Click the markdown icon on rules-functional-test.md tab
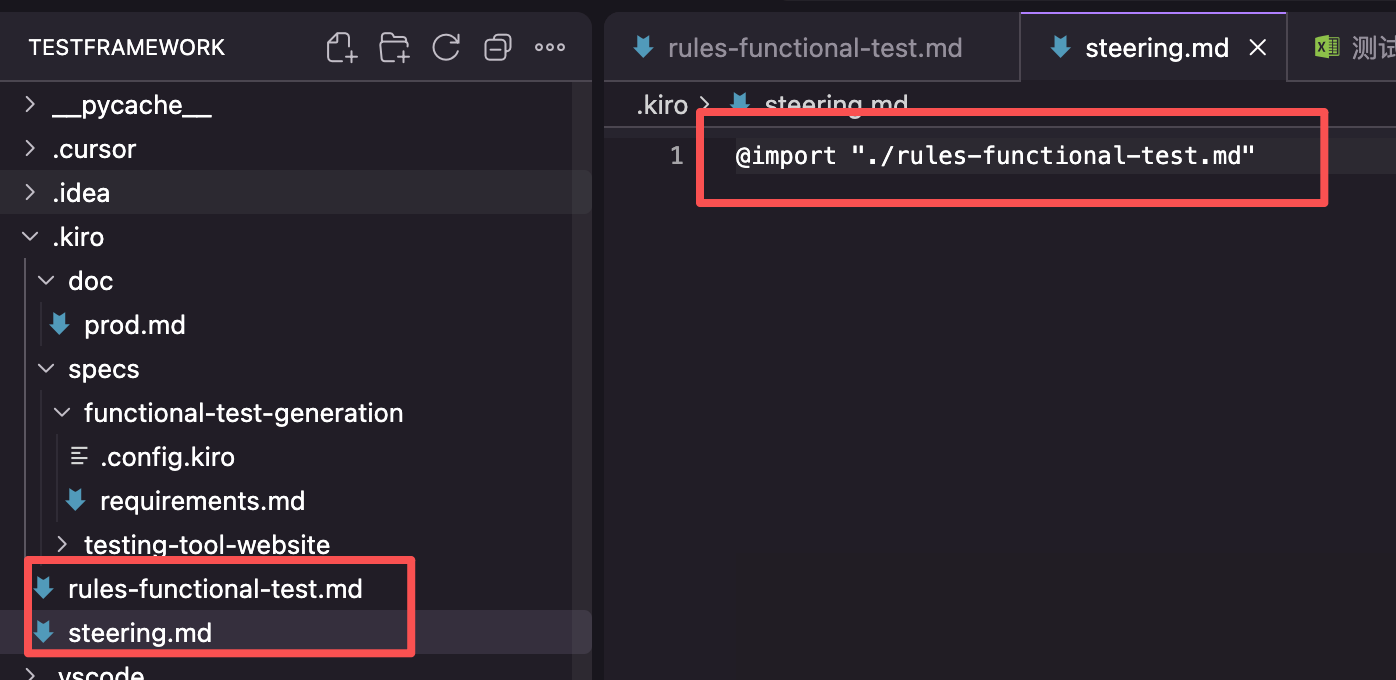 coord(644,47)
